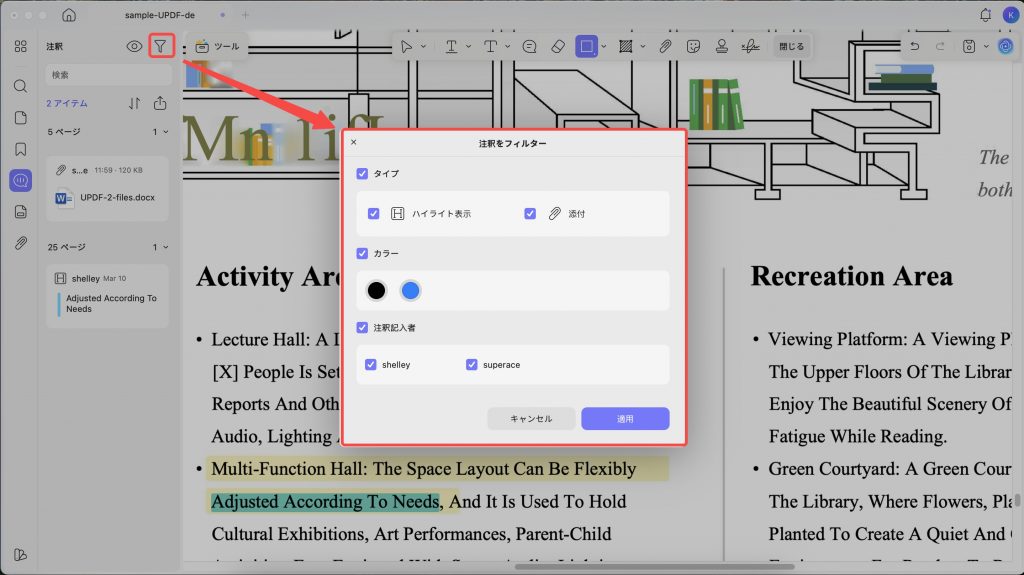Open the sticker tool icon
The width and height of the screenshot is (1024, 575).
(694, 46)
